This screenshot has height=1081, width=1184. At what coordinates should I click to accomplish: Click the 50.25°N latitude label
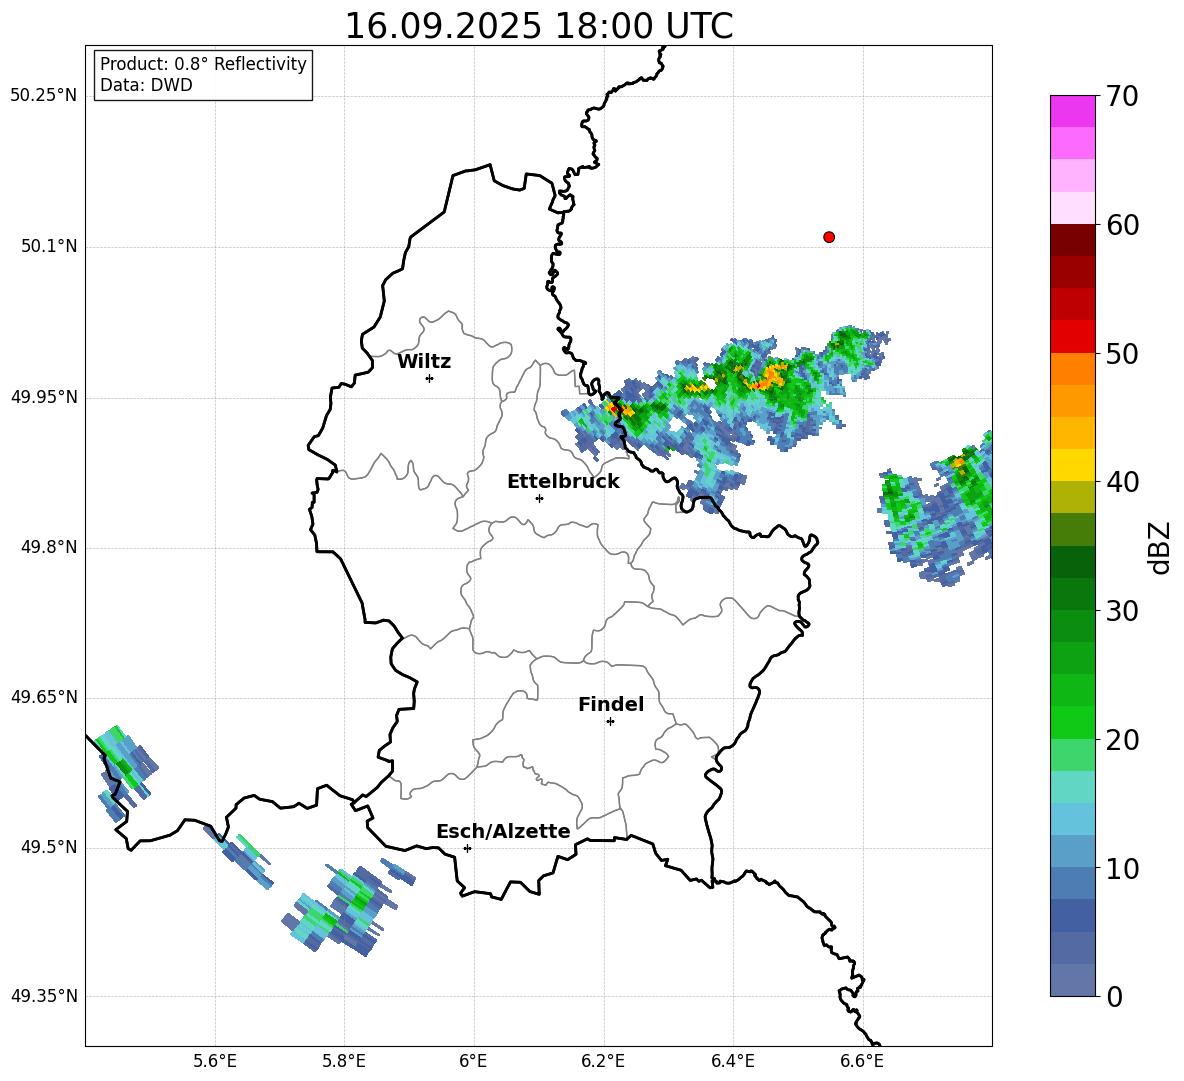(x=44, y=96)
